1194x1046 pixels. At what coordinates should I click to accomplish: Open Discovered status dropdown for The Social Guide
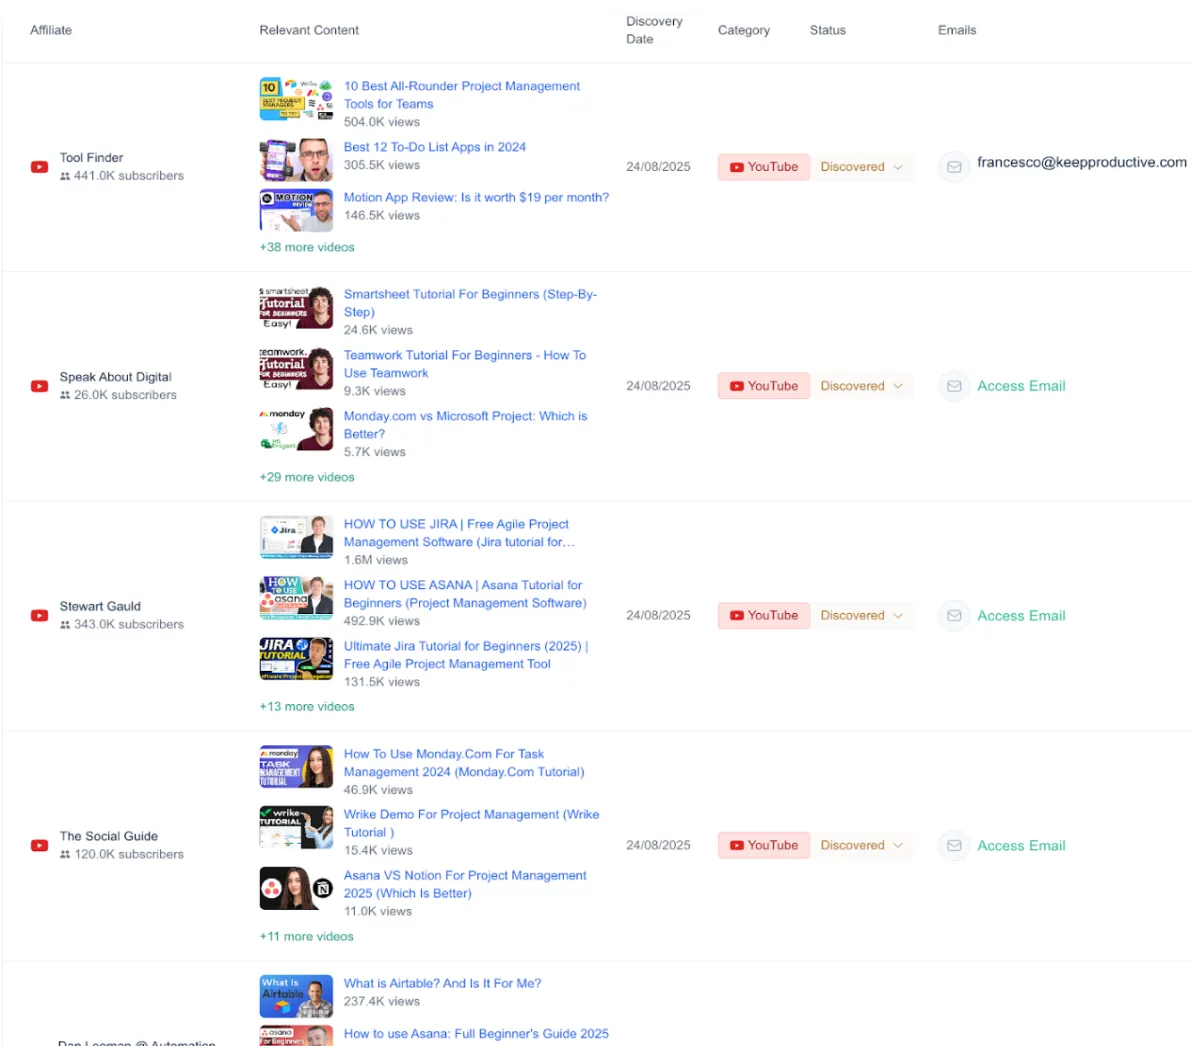point(861,845)
